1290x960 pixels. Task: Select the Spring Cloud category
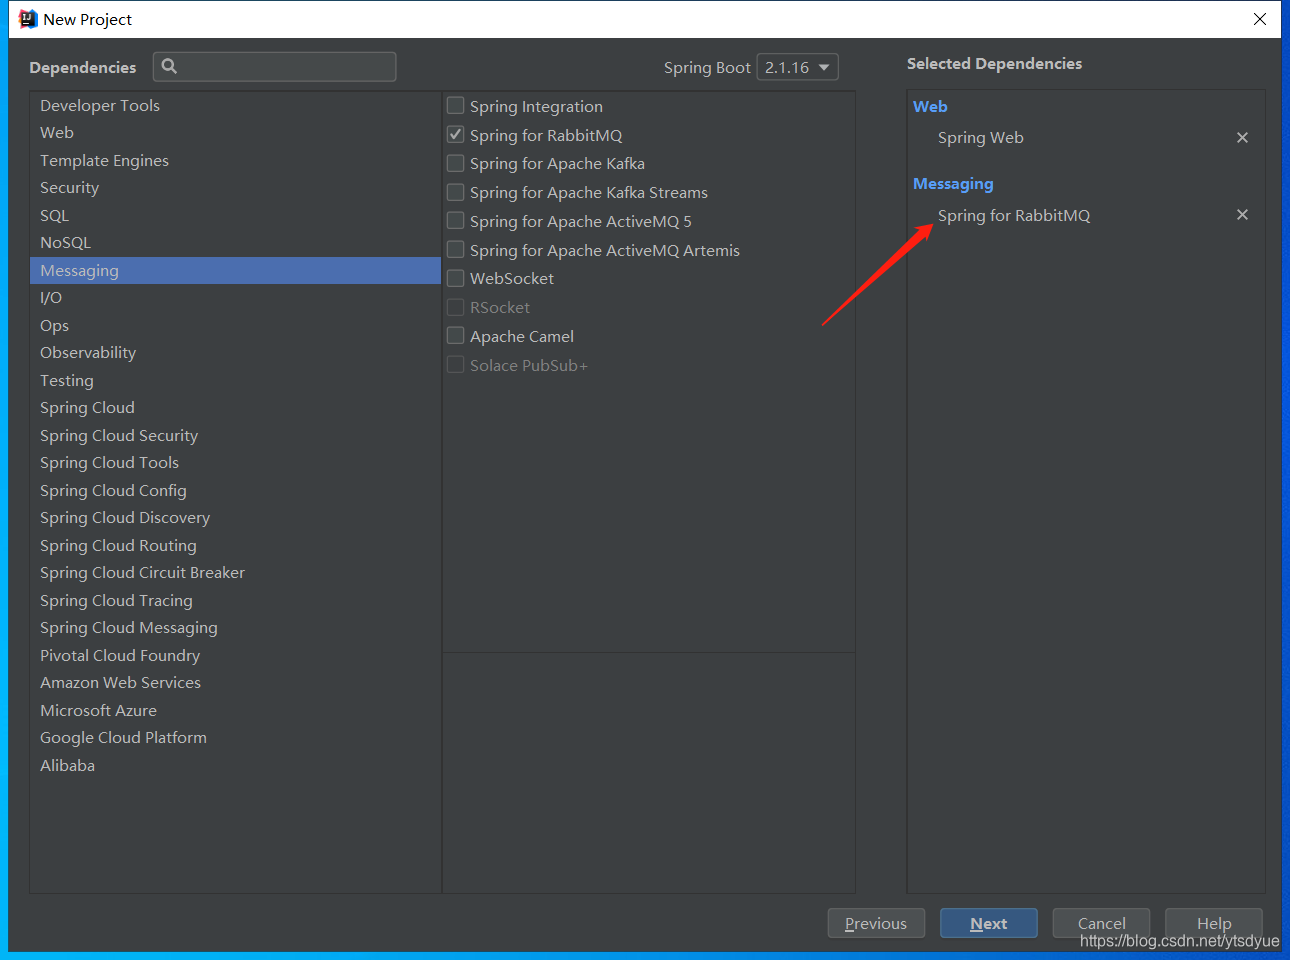click(x=235, y=408)
